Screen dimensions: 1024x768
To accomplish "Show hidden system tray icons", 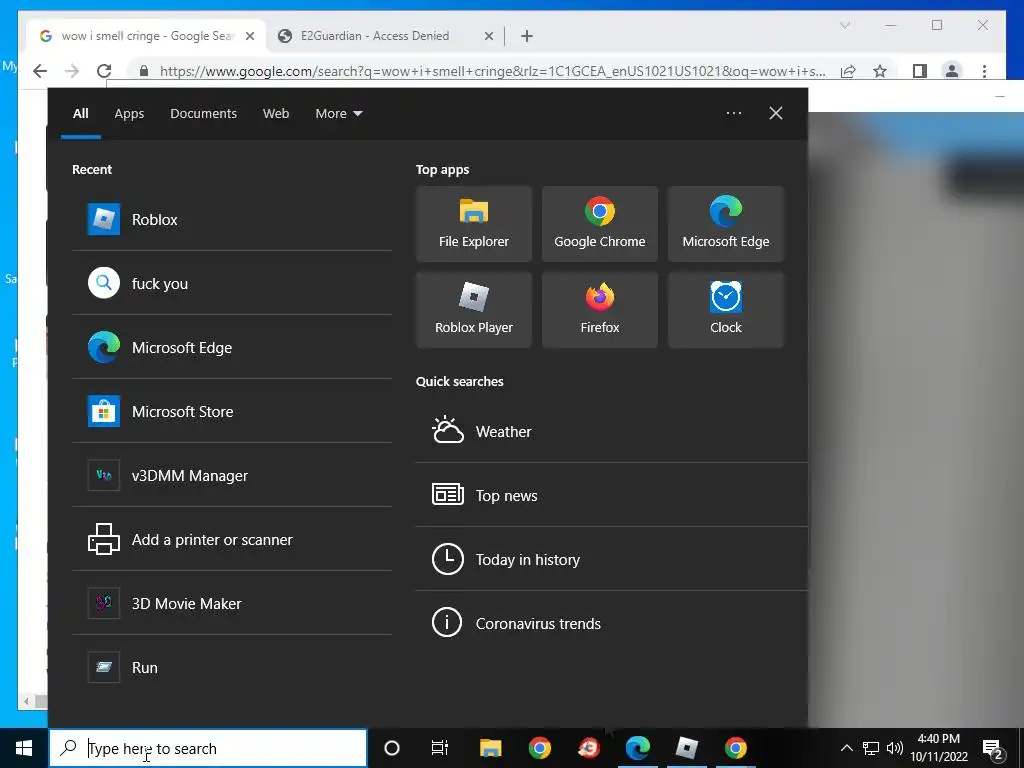I will pos(846,748).
